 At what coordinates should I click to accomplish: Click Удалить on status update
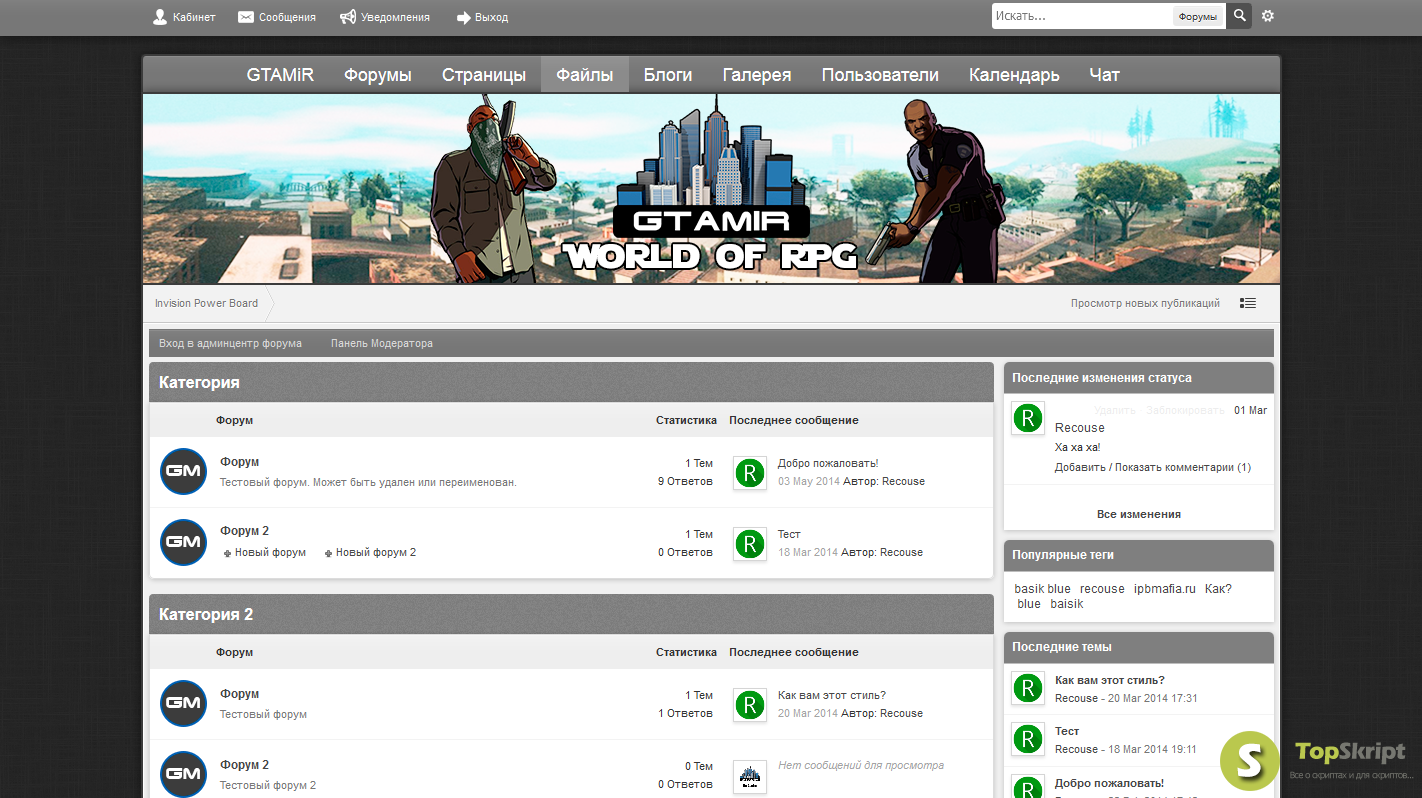[x=1115, y=410]
